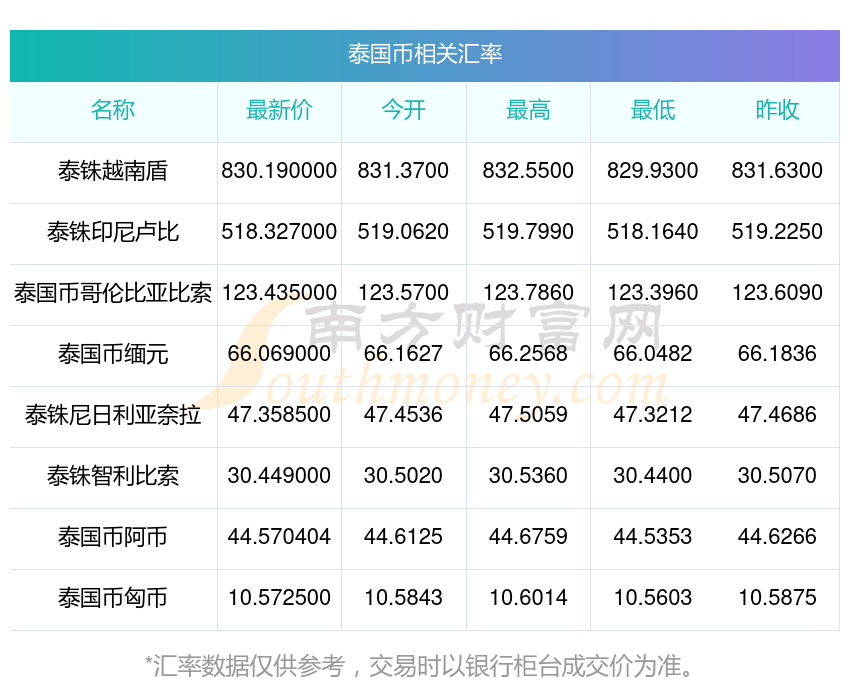850x698 pixels.
Task: Click opening value 831.3700
Action: (x=403, y=171)
